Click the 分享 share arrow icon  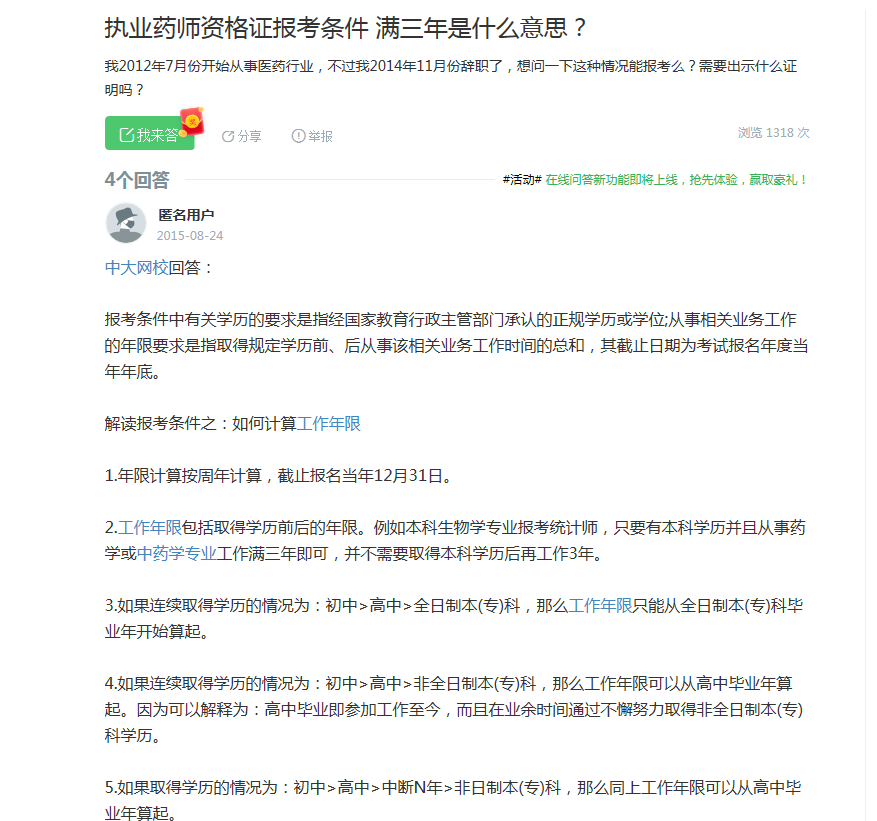pyautogui.click(x=228, y=136)
